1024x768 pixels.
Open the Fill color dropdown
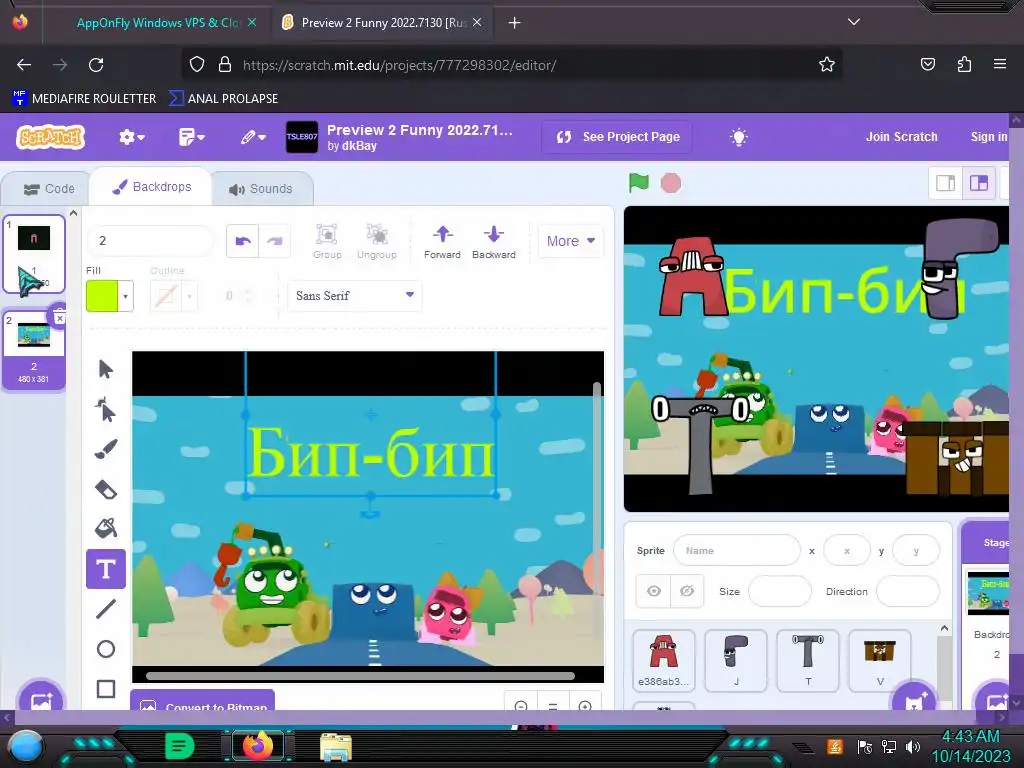(x=125, y=296)
